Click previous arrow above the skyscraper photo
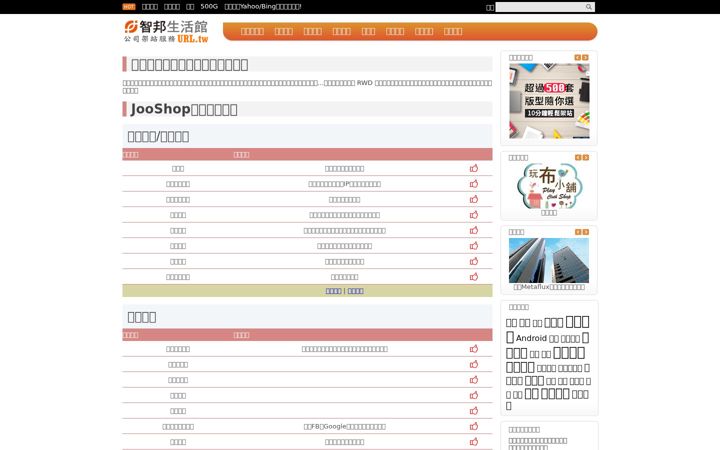Screen dimensions: 720x450 (578, 232)
